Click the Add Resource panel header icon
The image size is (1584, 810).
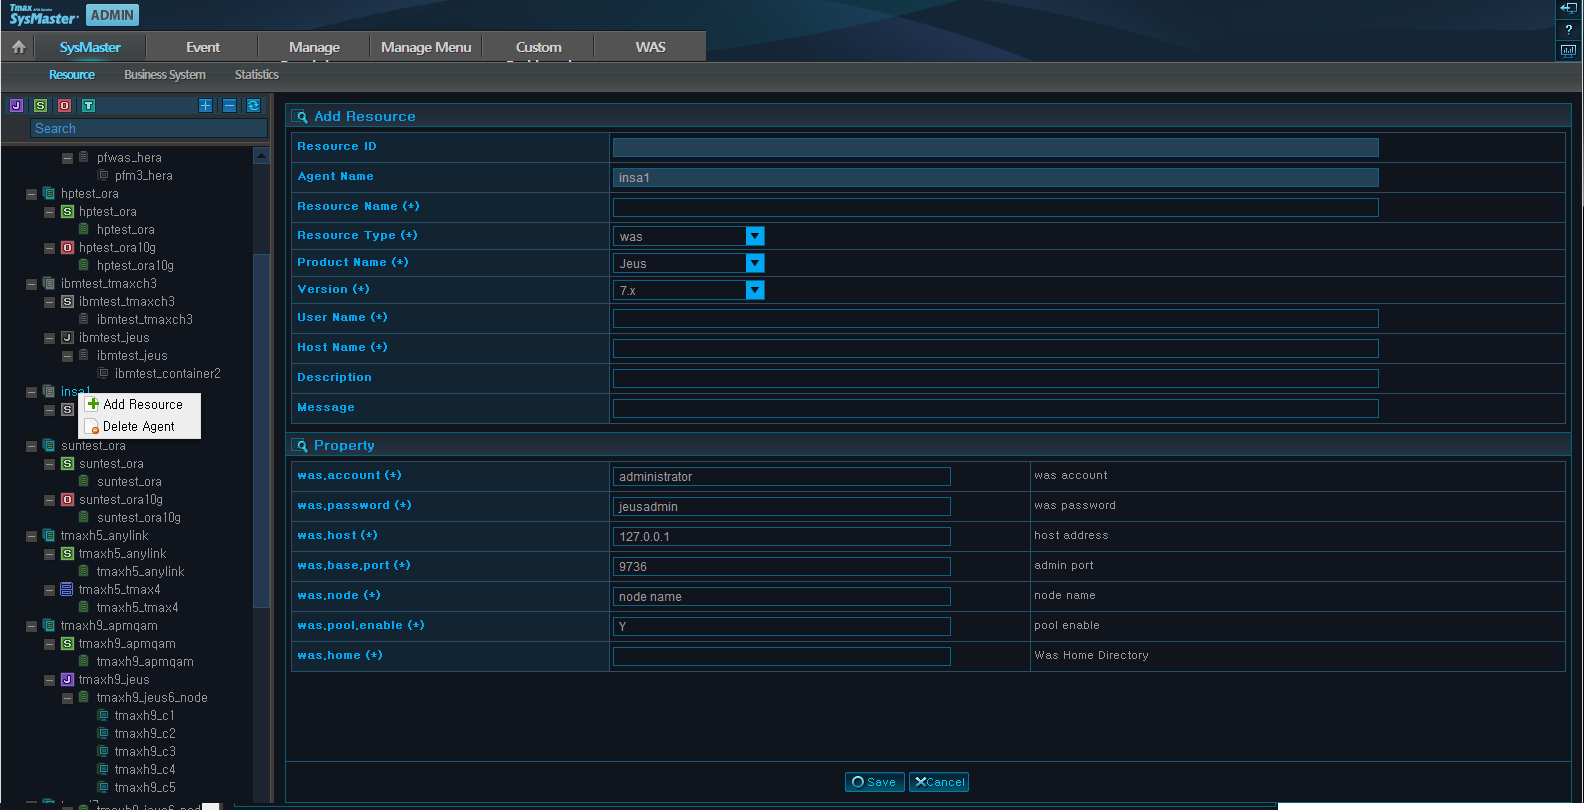(300, 116)
